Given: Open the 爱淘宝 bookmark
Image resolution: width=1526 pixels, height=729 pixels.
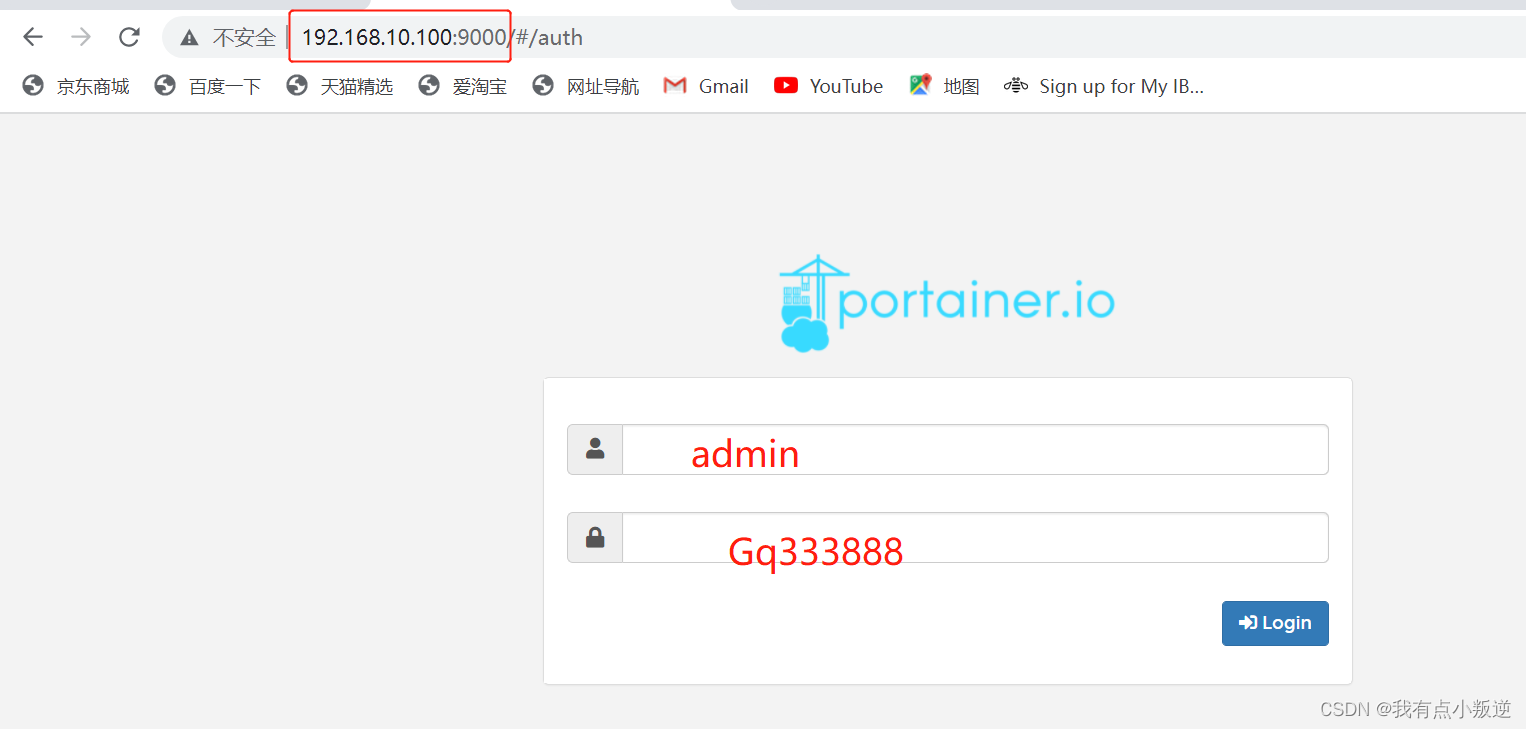Looking at the screenshot, I should coord(463,86).
